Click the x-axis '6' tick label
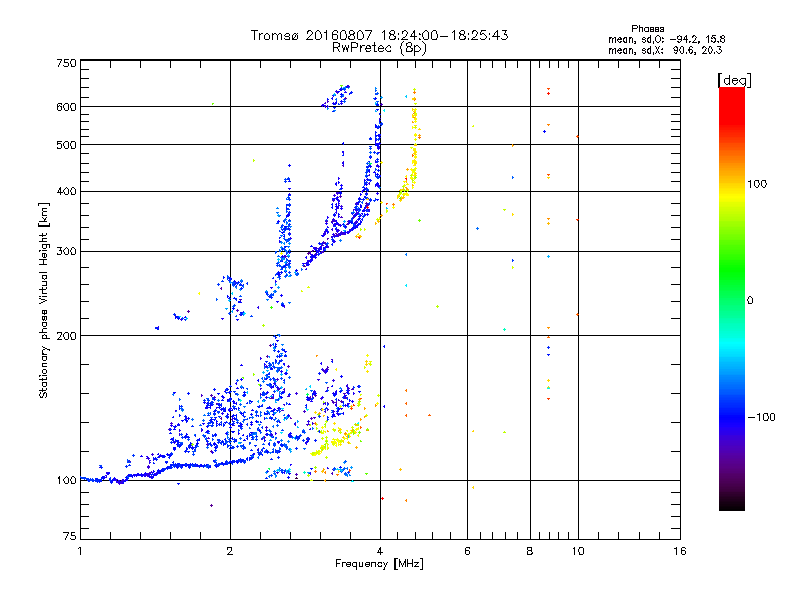Image resolution: width=800 pixels, height=600 pixels. click(x=467, y=551)
